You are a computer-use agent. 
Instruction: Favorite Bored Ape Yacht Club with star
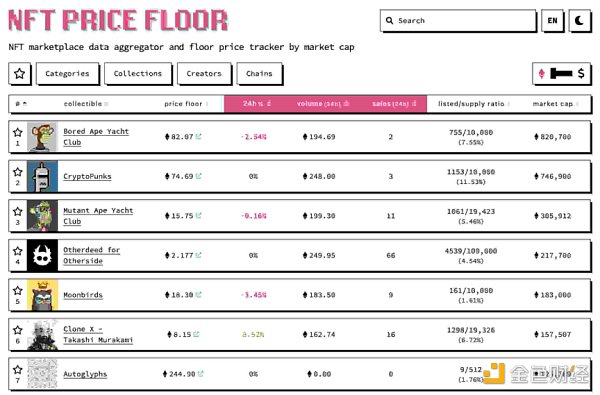click(18, 132)
